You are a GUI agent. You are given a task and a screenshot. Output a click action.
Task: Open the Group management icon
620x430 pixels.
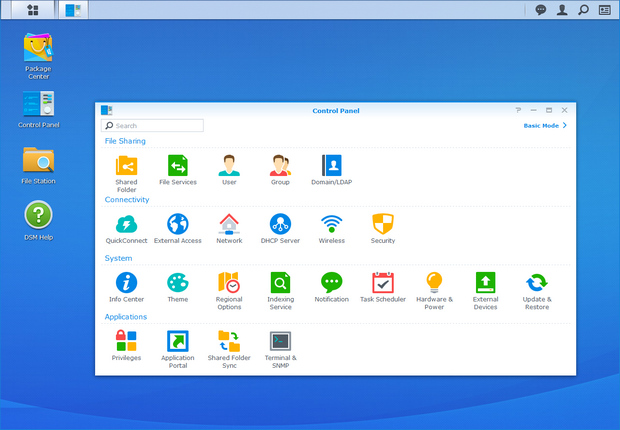click(280, 170)
